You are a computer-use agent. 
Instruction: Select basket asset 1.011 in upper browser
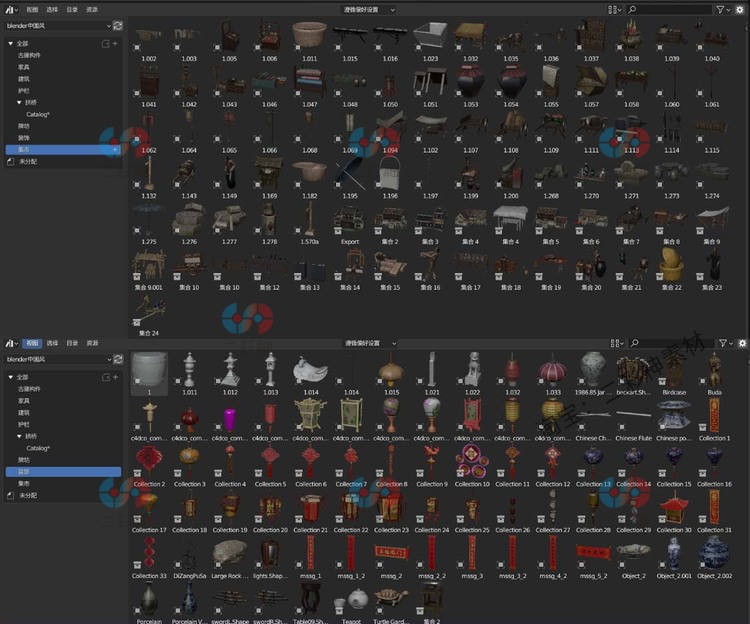[309, 35]
